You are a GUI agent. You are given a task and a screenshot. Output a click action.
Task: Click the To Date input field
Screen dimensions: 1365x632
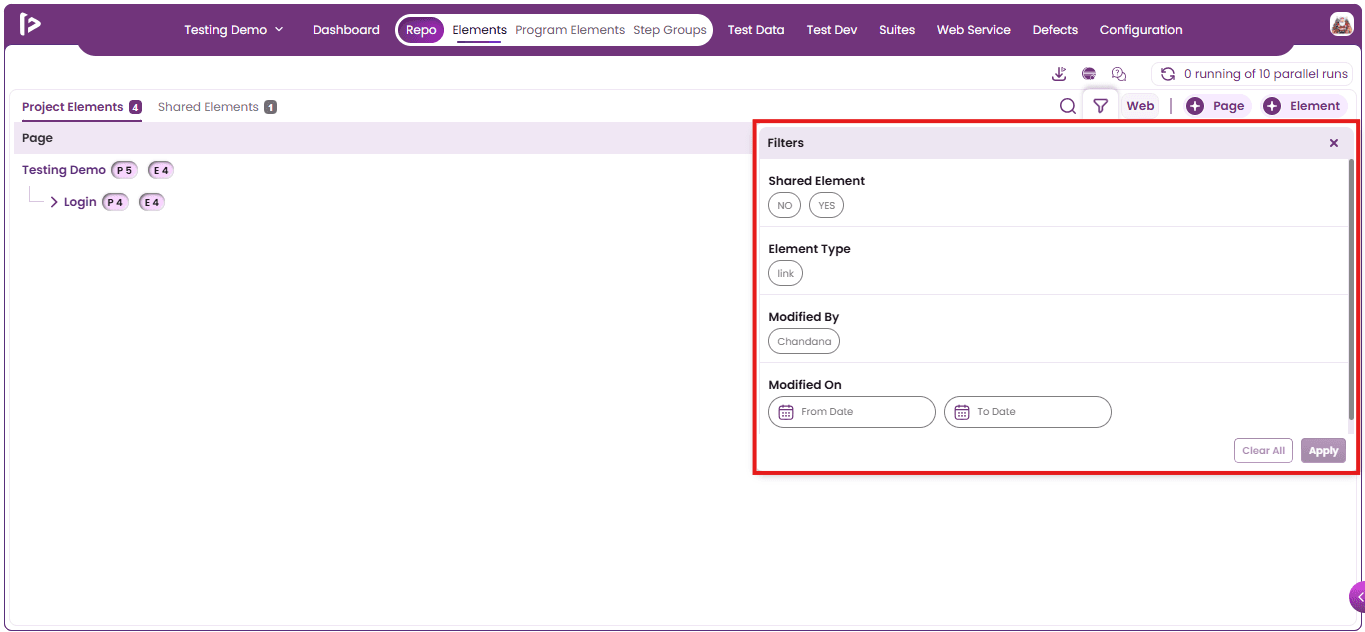click(x=1028, y=412)
